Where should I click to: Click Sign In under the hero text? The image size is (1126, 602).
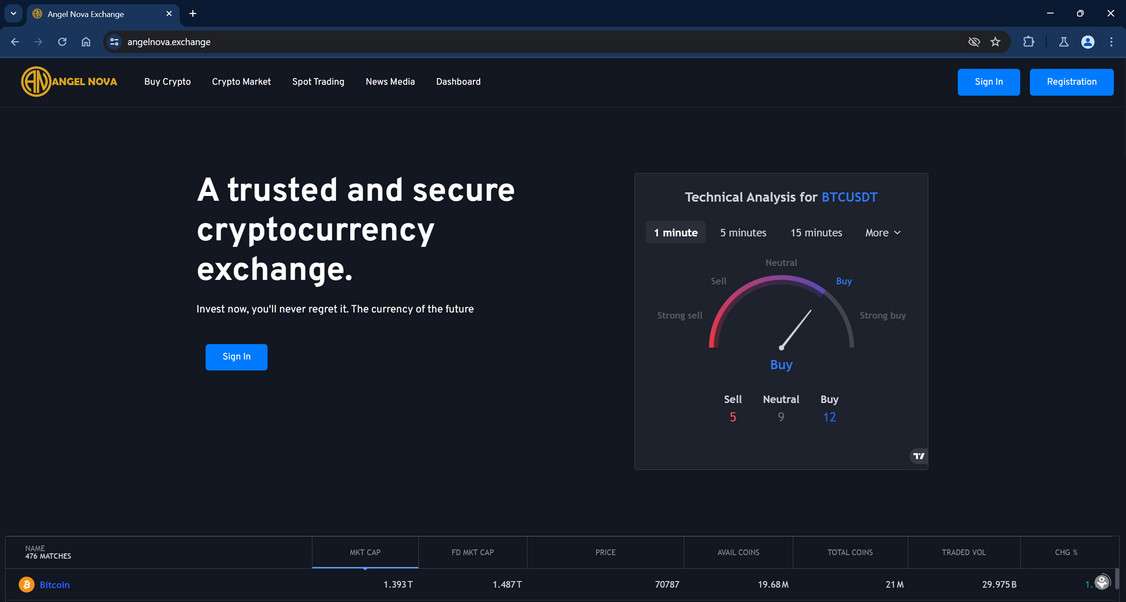coord(236,356)
